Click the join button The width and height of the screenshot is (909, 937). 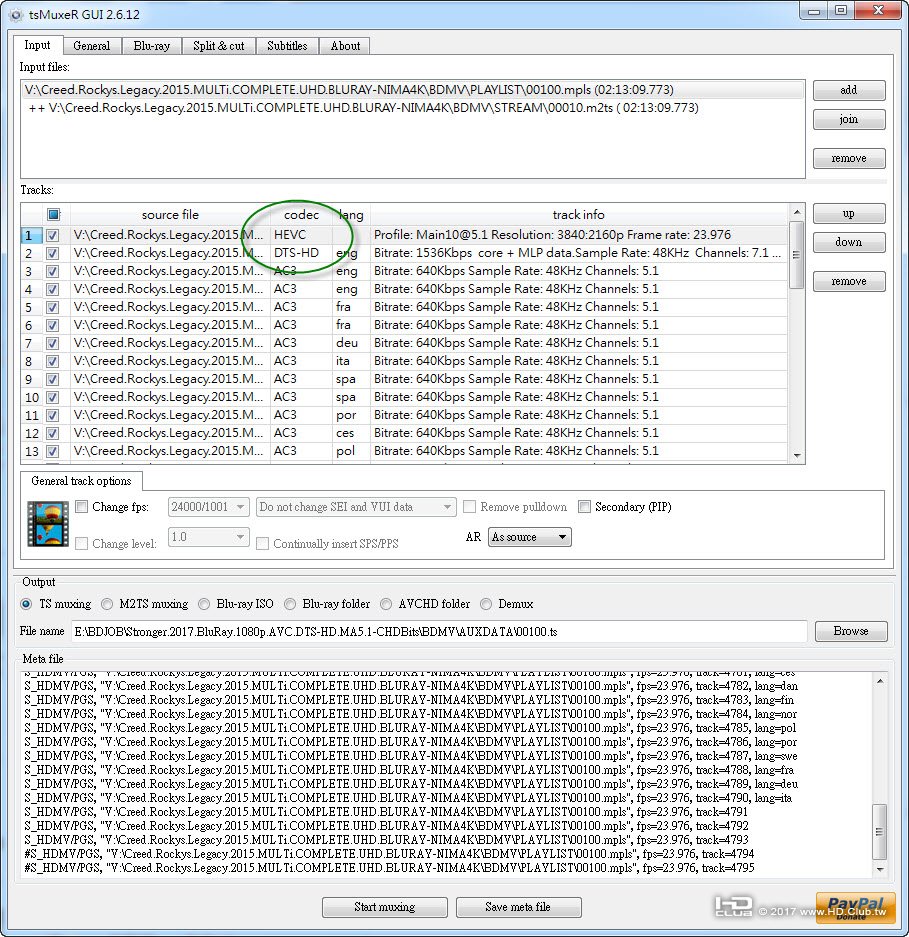coord(849,120)
